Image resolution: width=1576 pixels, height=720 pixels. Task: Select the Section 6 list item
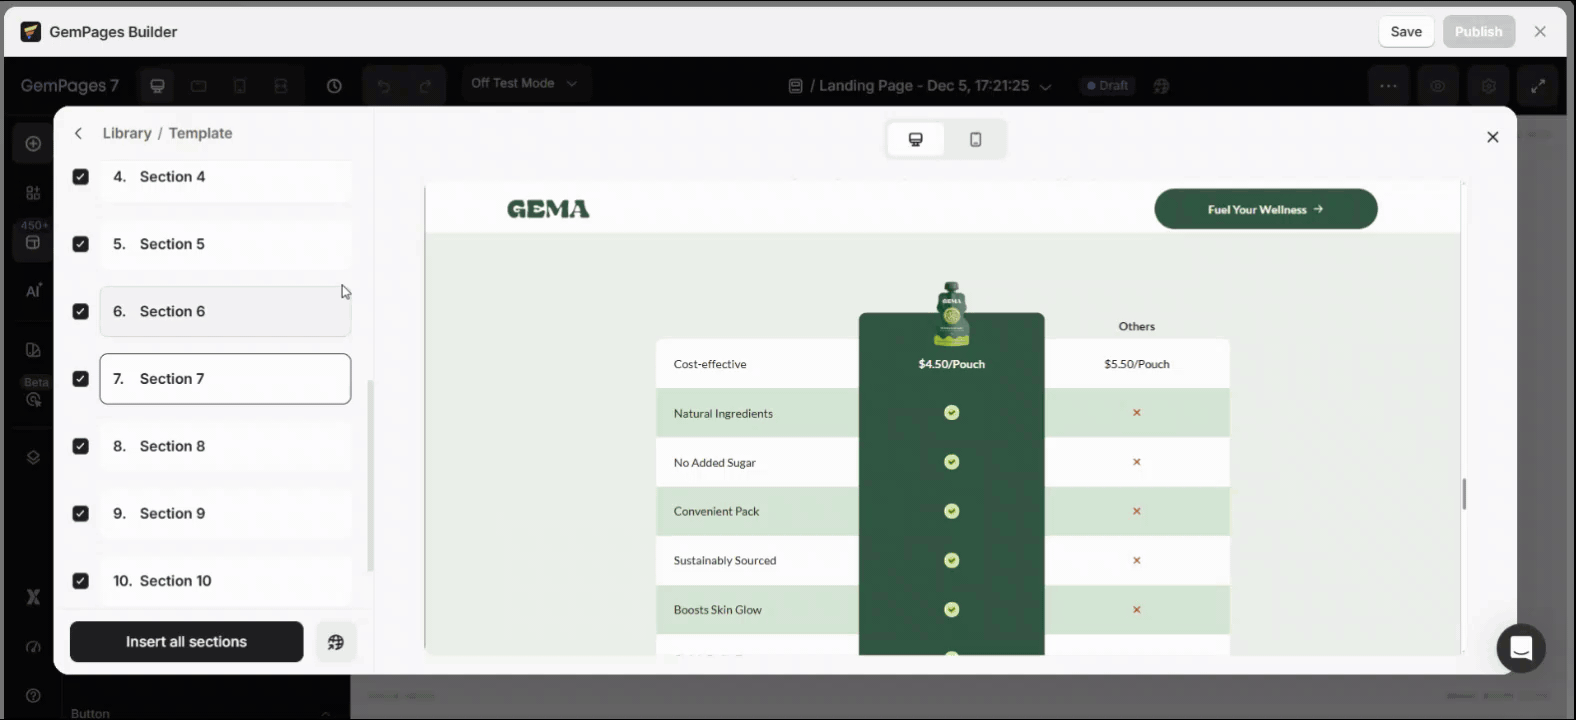coord(225,312)
